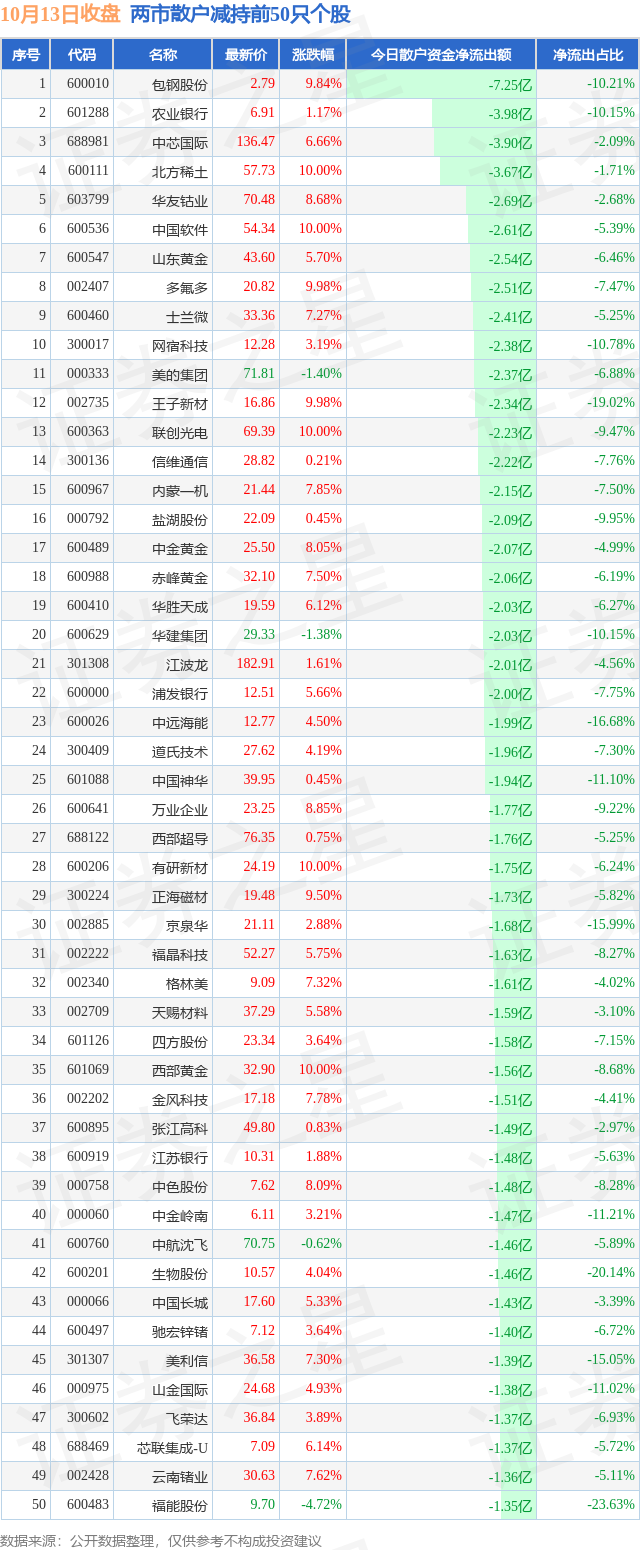Click stock name 中芯国际

180,142
